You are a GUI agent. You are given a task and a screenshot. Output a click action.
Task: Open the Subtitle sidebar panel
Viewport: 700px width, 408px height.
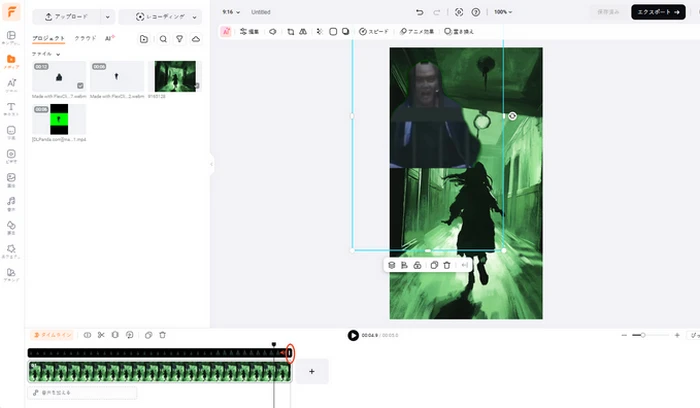click(11, 132)
